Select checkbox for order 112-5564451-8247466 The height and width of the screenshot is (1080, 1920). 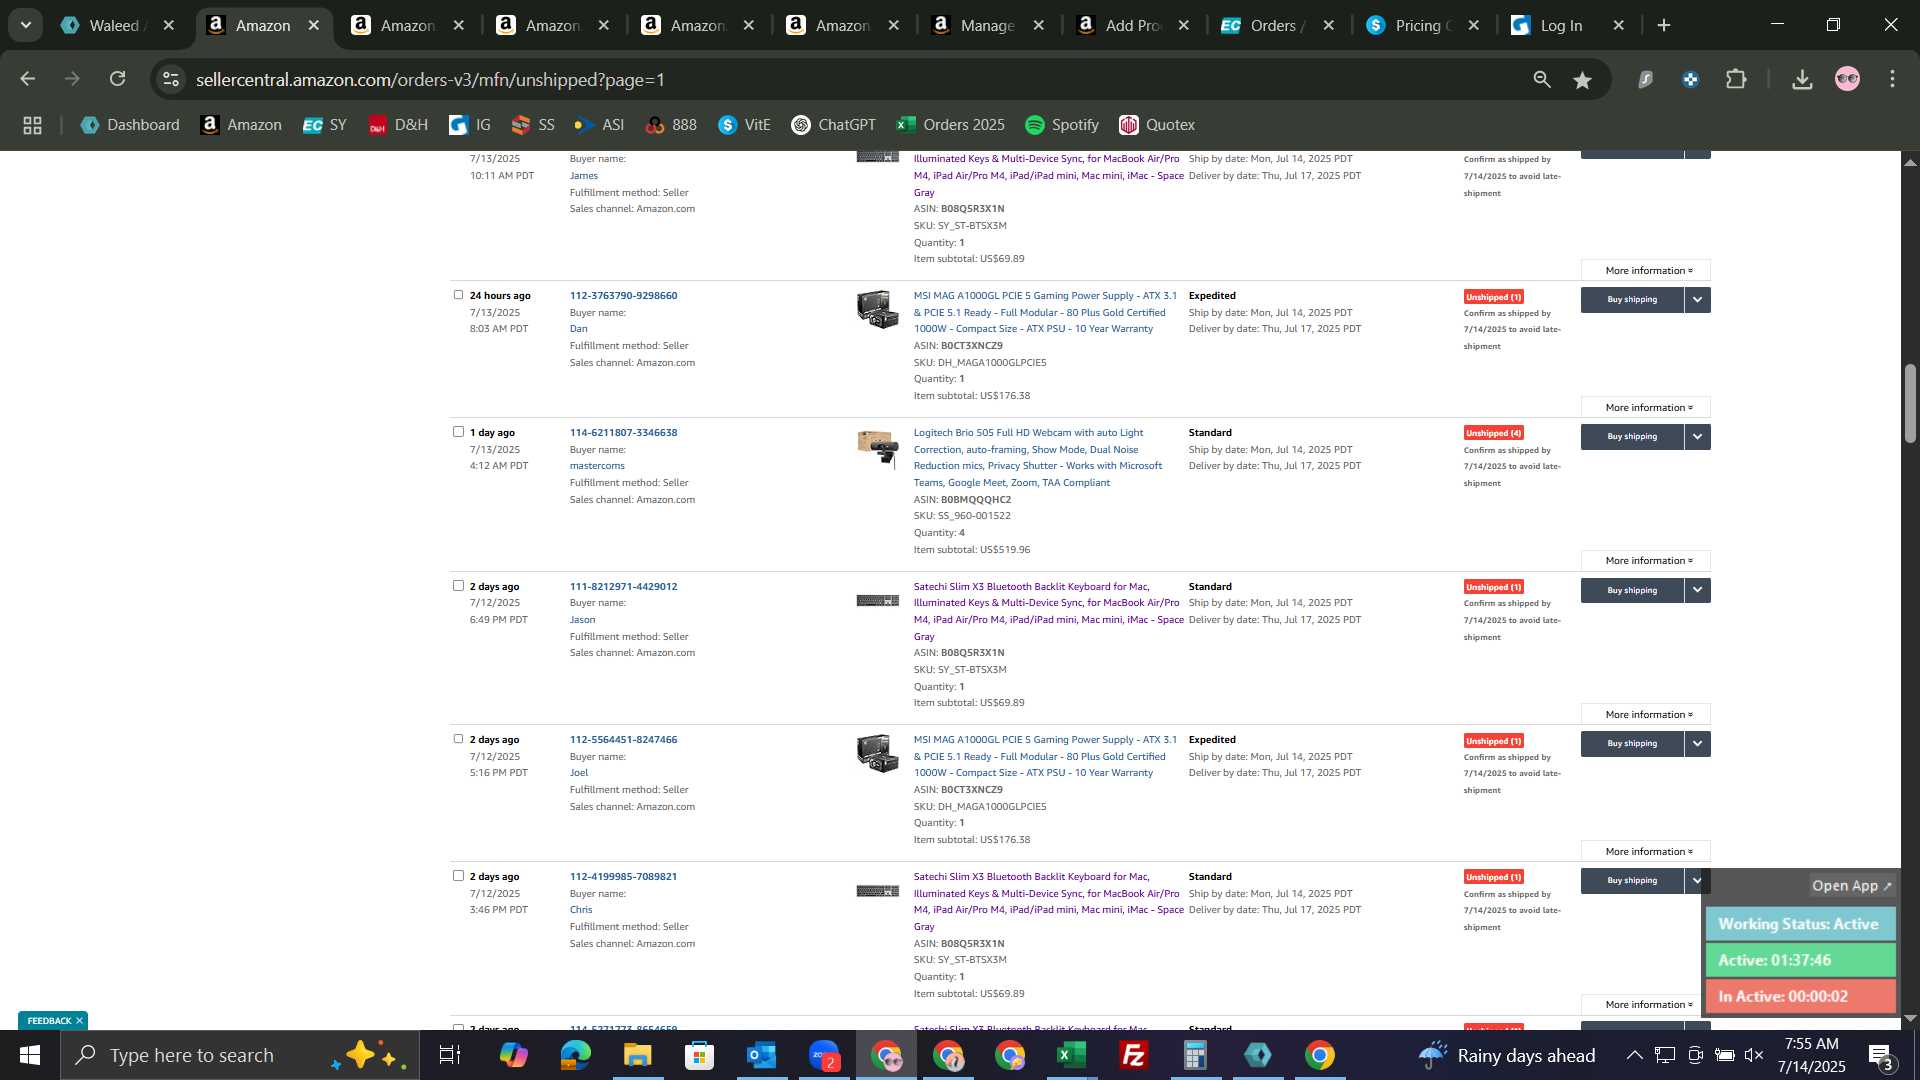tap(458, 739)
